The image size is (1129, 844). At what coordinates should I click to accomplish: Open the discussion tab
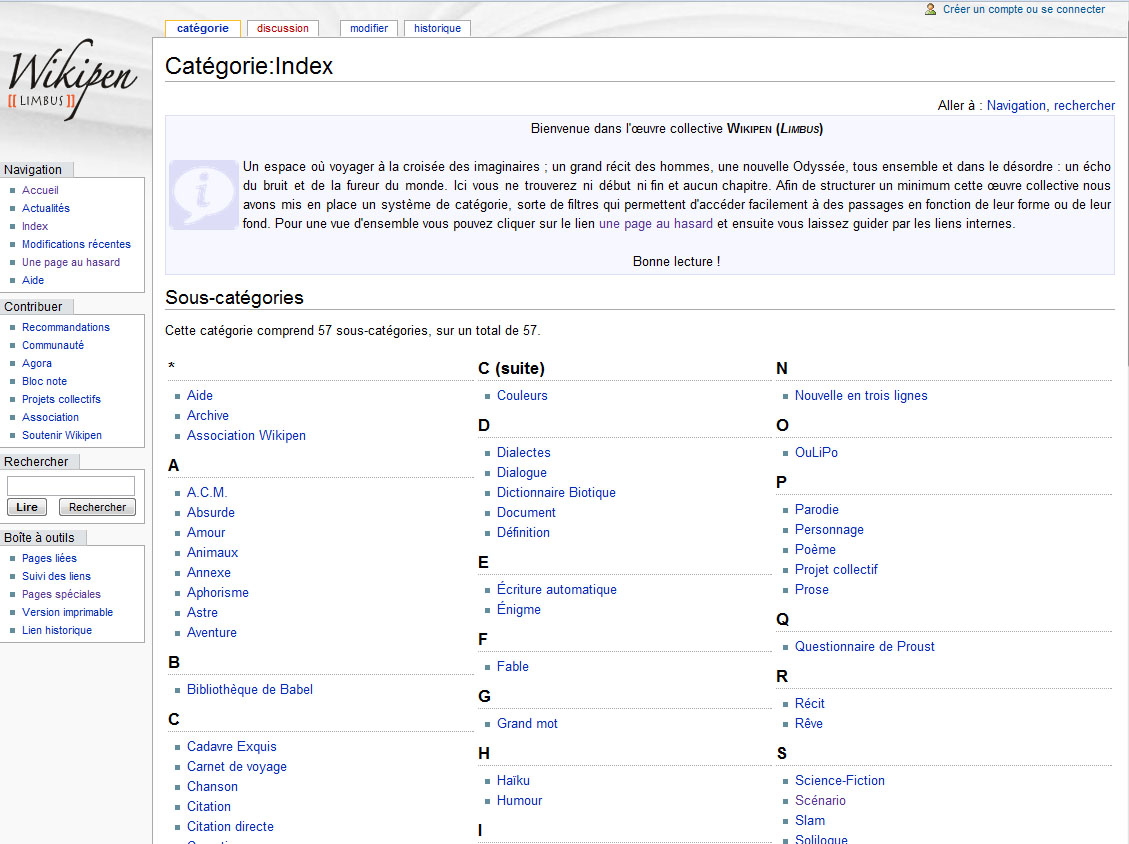click(x=282, y=28)
